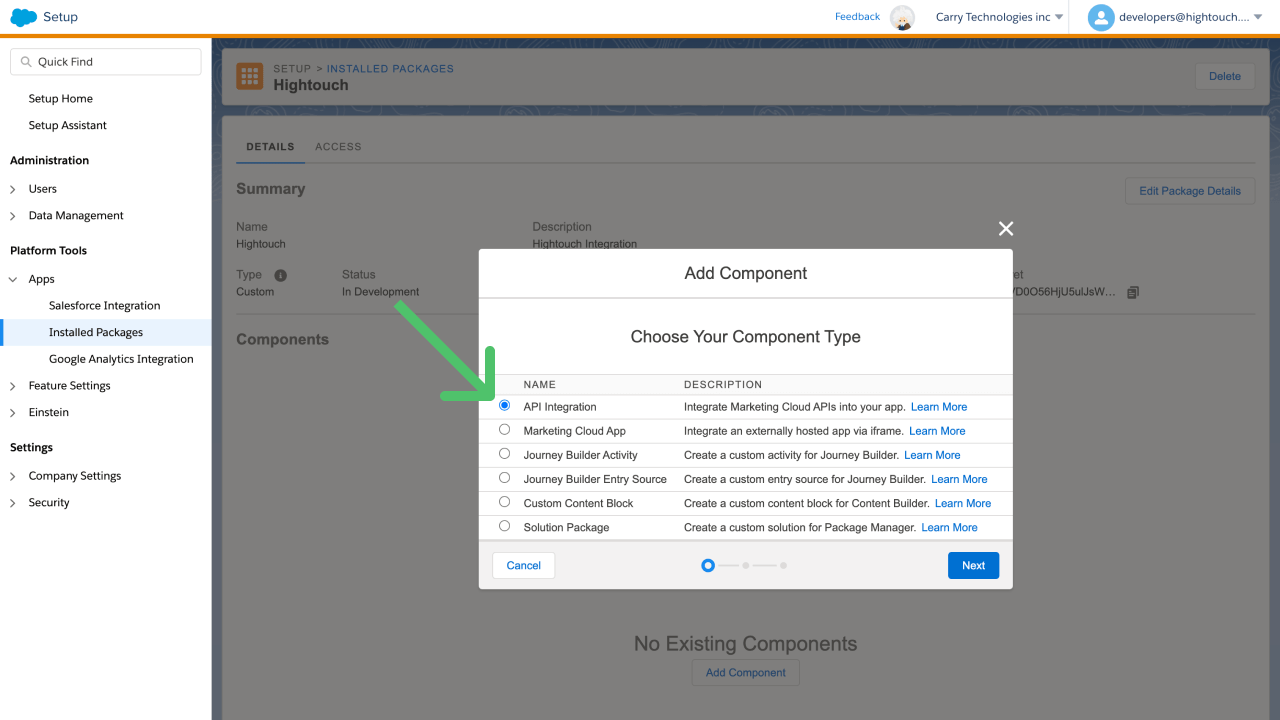Viewport: 1280px width, 720px height.
Task: Switch to the Details tab
Action: click(x=270, y=147)
